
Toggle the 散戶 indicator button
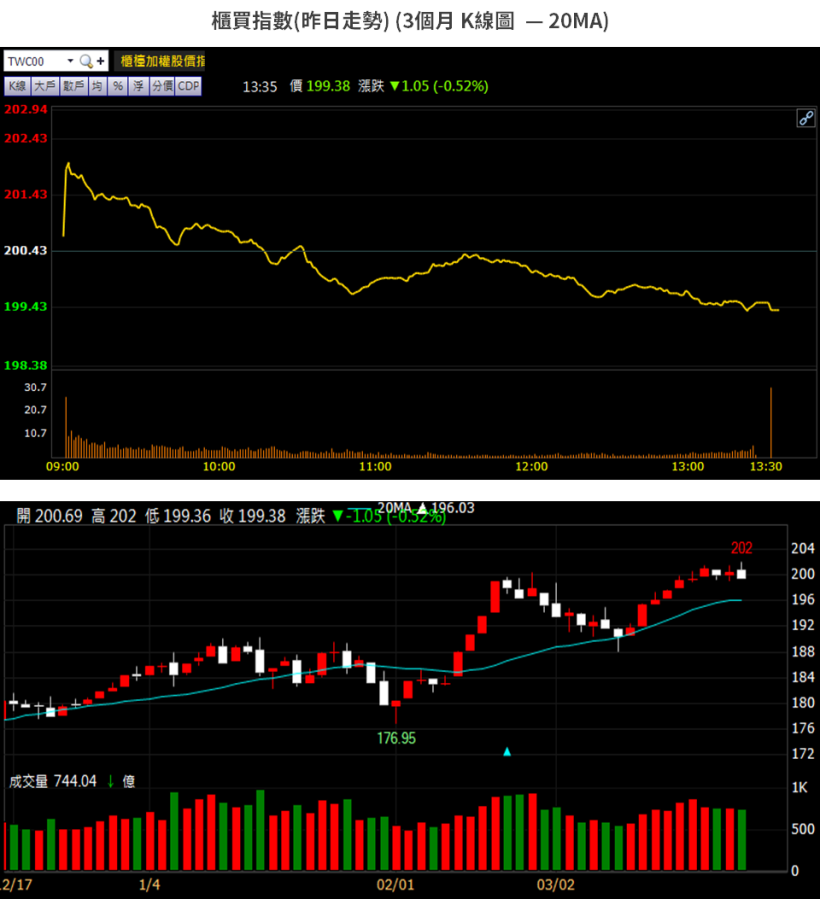click(73, 87)
